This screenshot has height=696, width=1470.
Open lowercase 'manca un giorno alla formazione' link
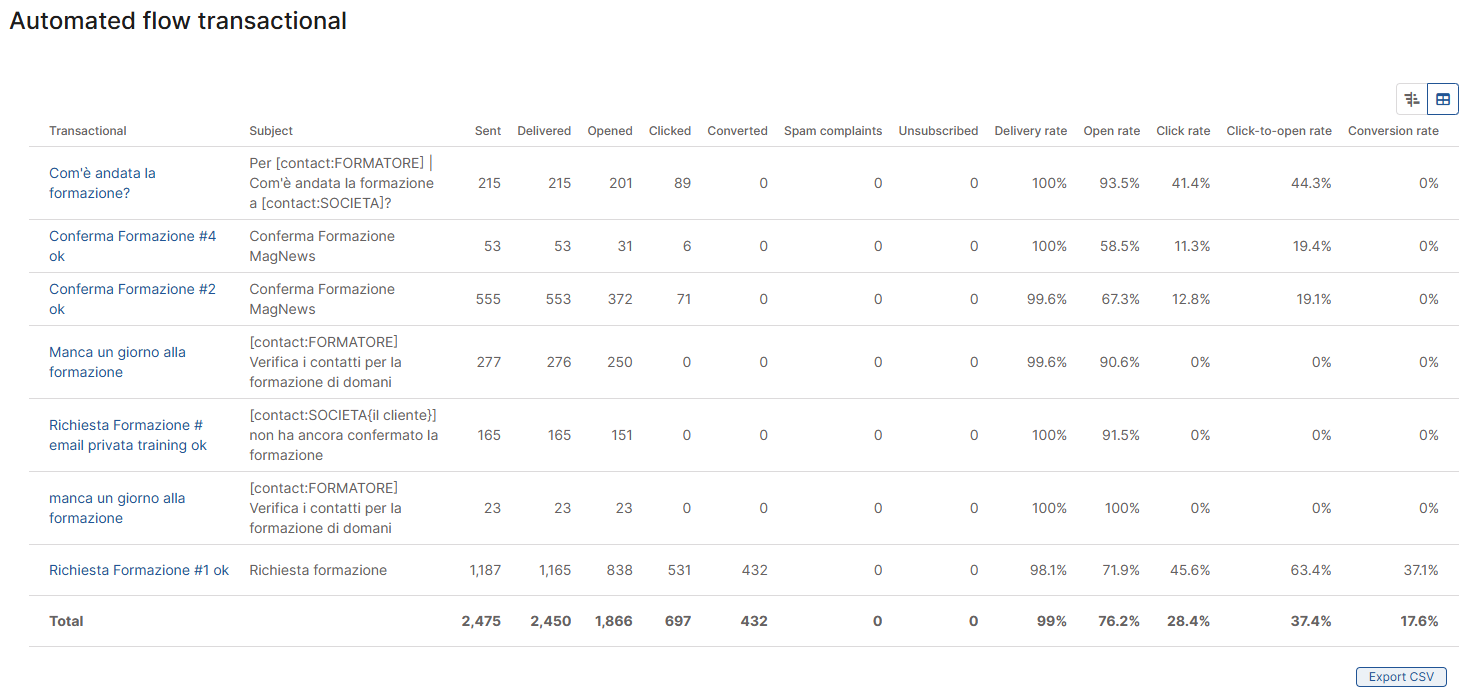point(117,508)
